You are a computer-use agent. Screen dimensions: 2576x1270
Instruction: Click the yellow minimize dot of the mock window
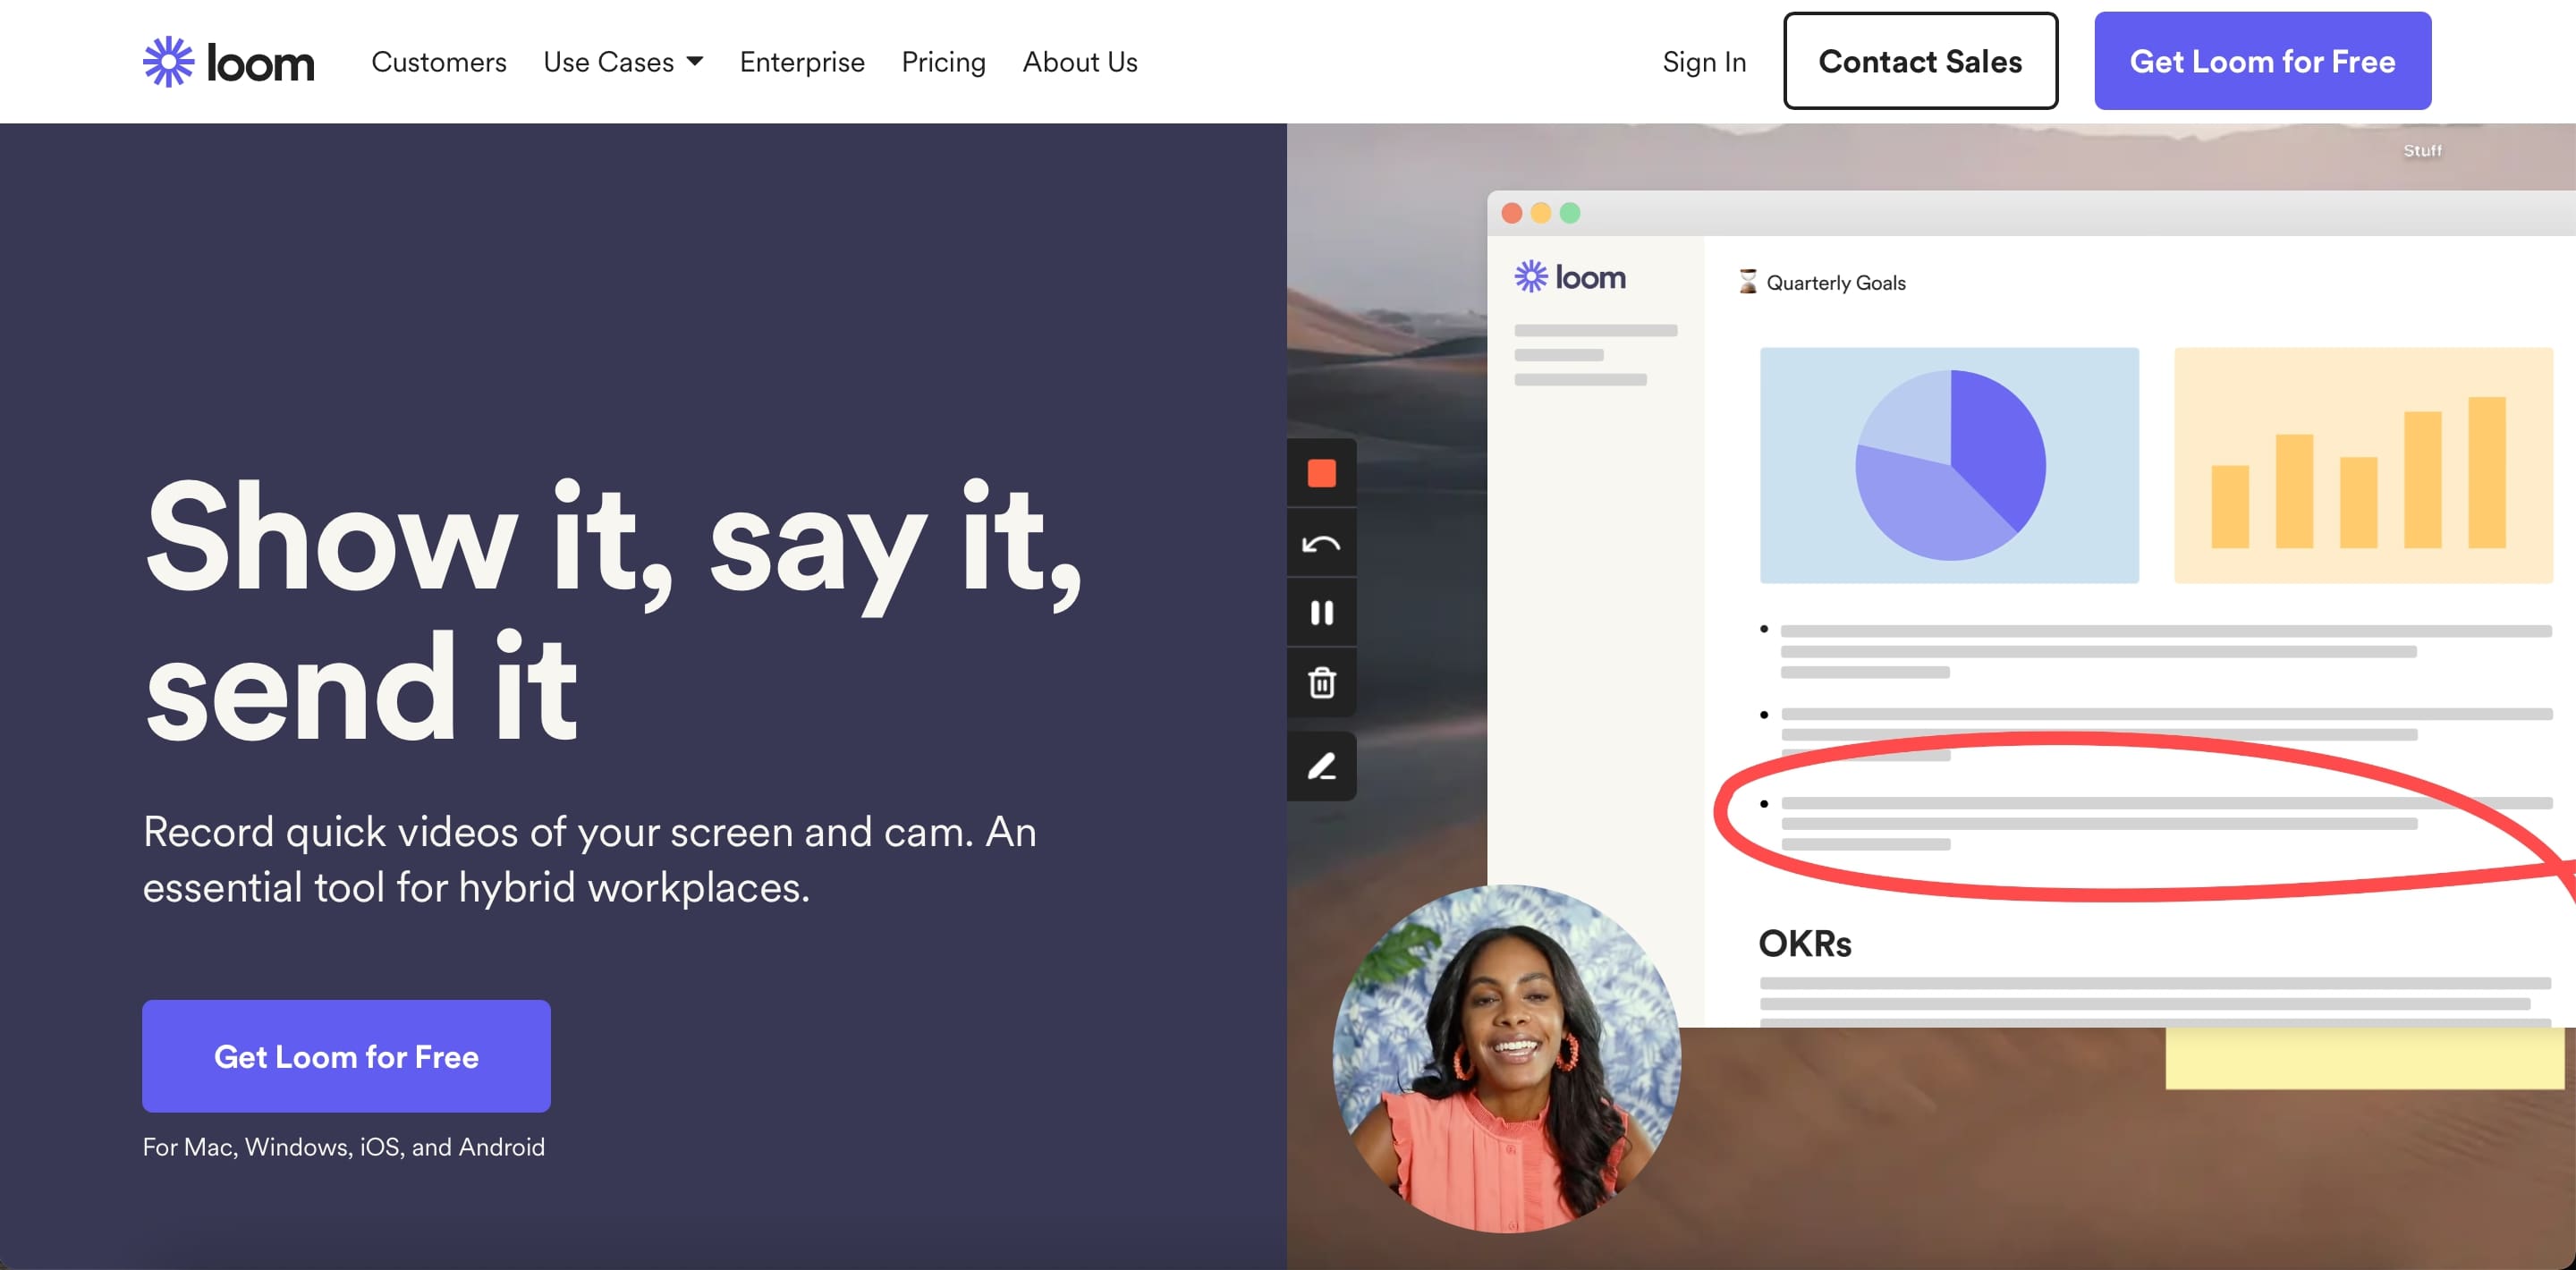pos(1541,213)
